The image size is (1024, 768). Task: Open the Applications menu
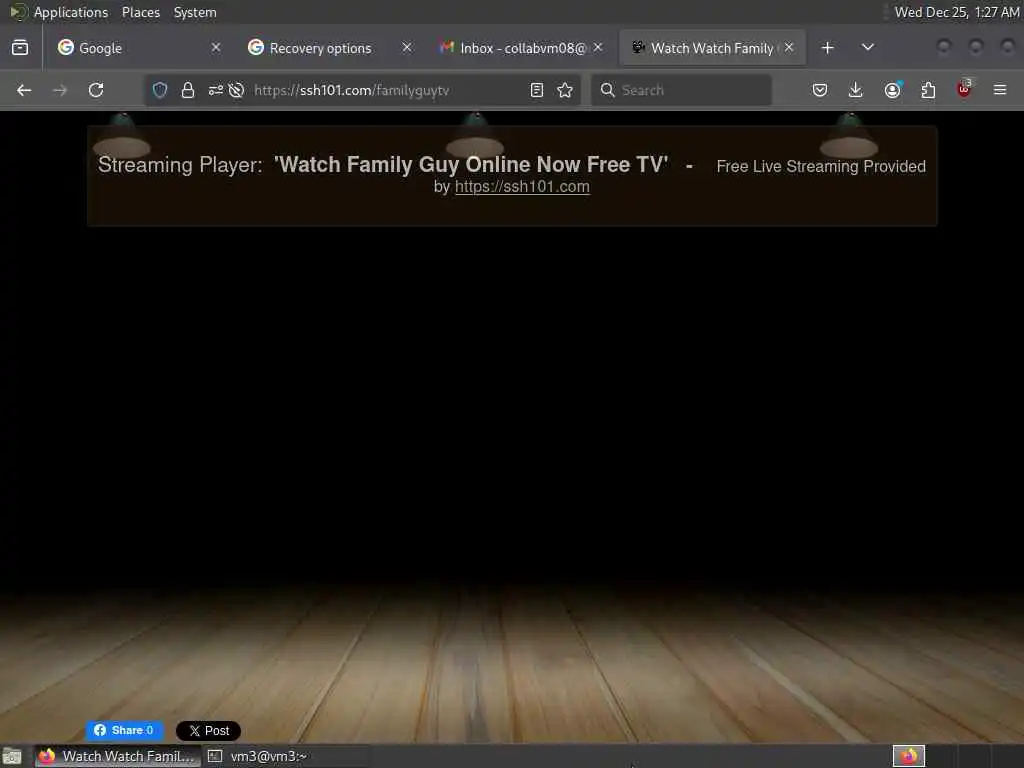click(x=71, y=12)
